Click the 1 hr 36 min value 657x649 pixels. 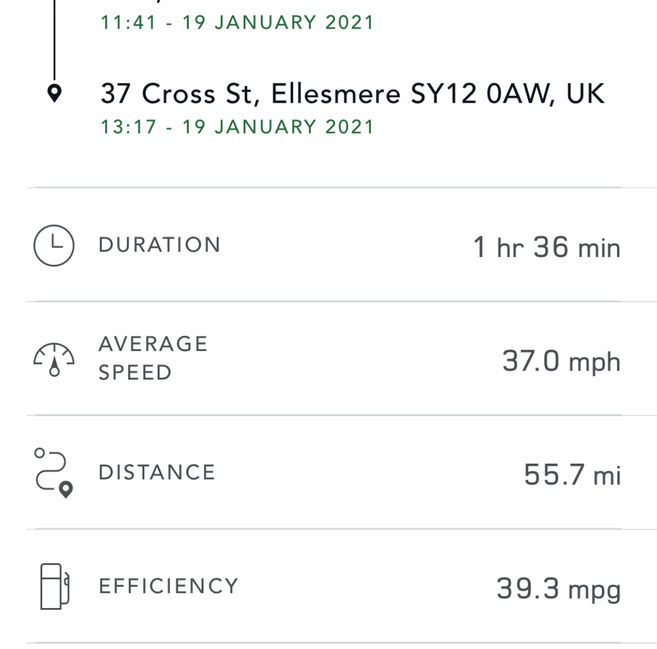tap(547, 247)
